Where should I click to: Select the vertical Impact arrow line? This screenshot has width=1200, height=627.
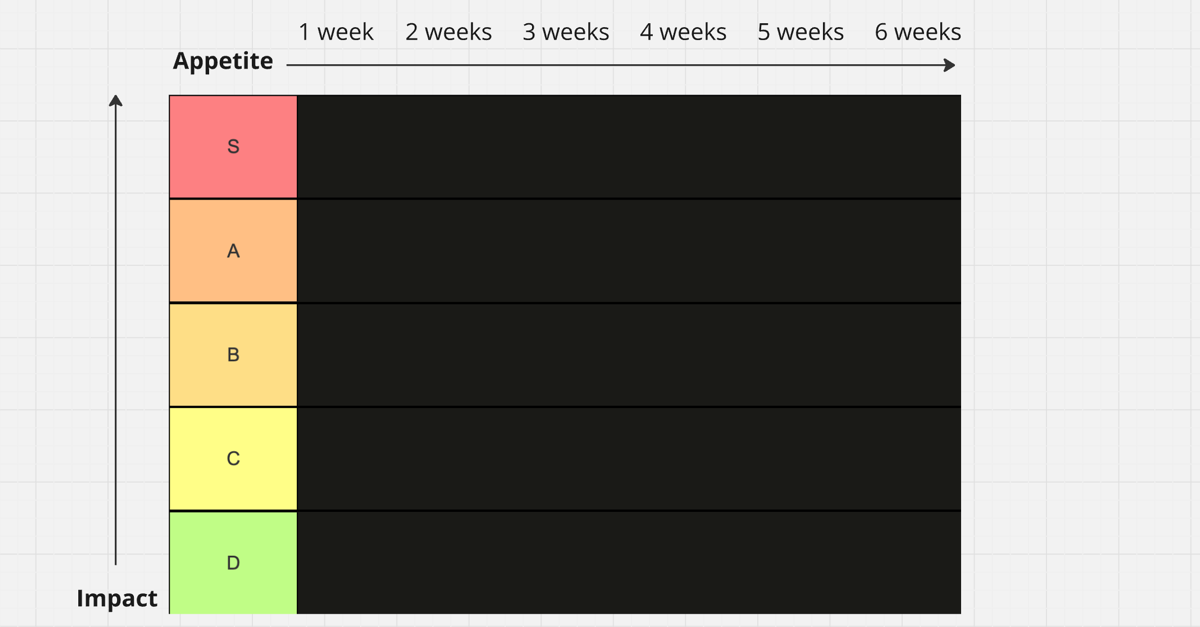[116, 330]
